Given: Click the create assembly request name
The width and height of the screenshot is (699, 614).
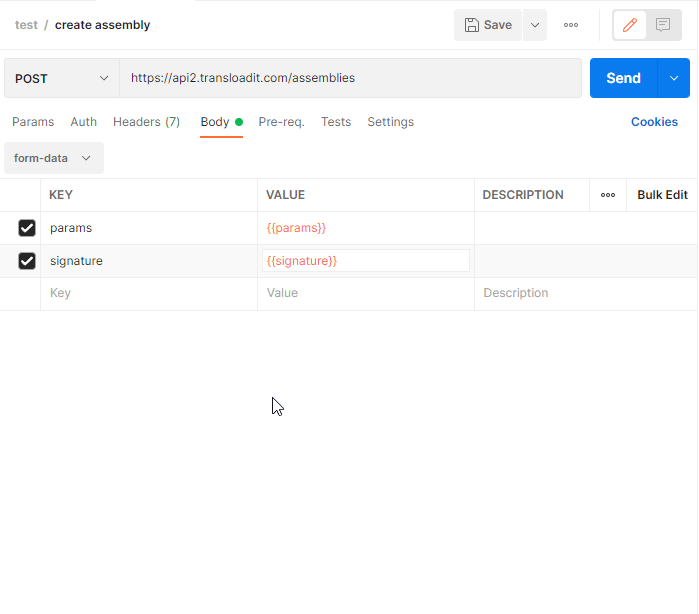Looking at the screenshot, I should tap(103, 25).
